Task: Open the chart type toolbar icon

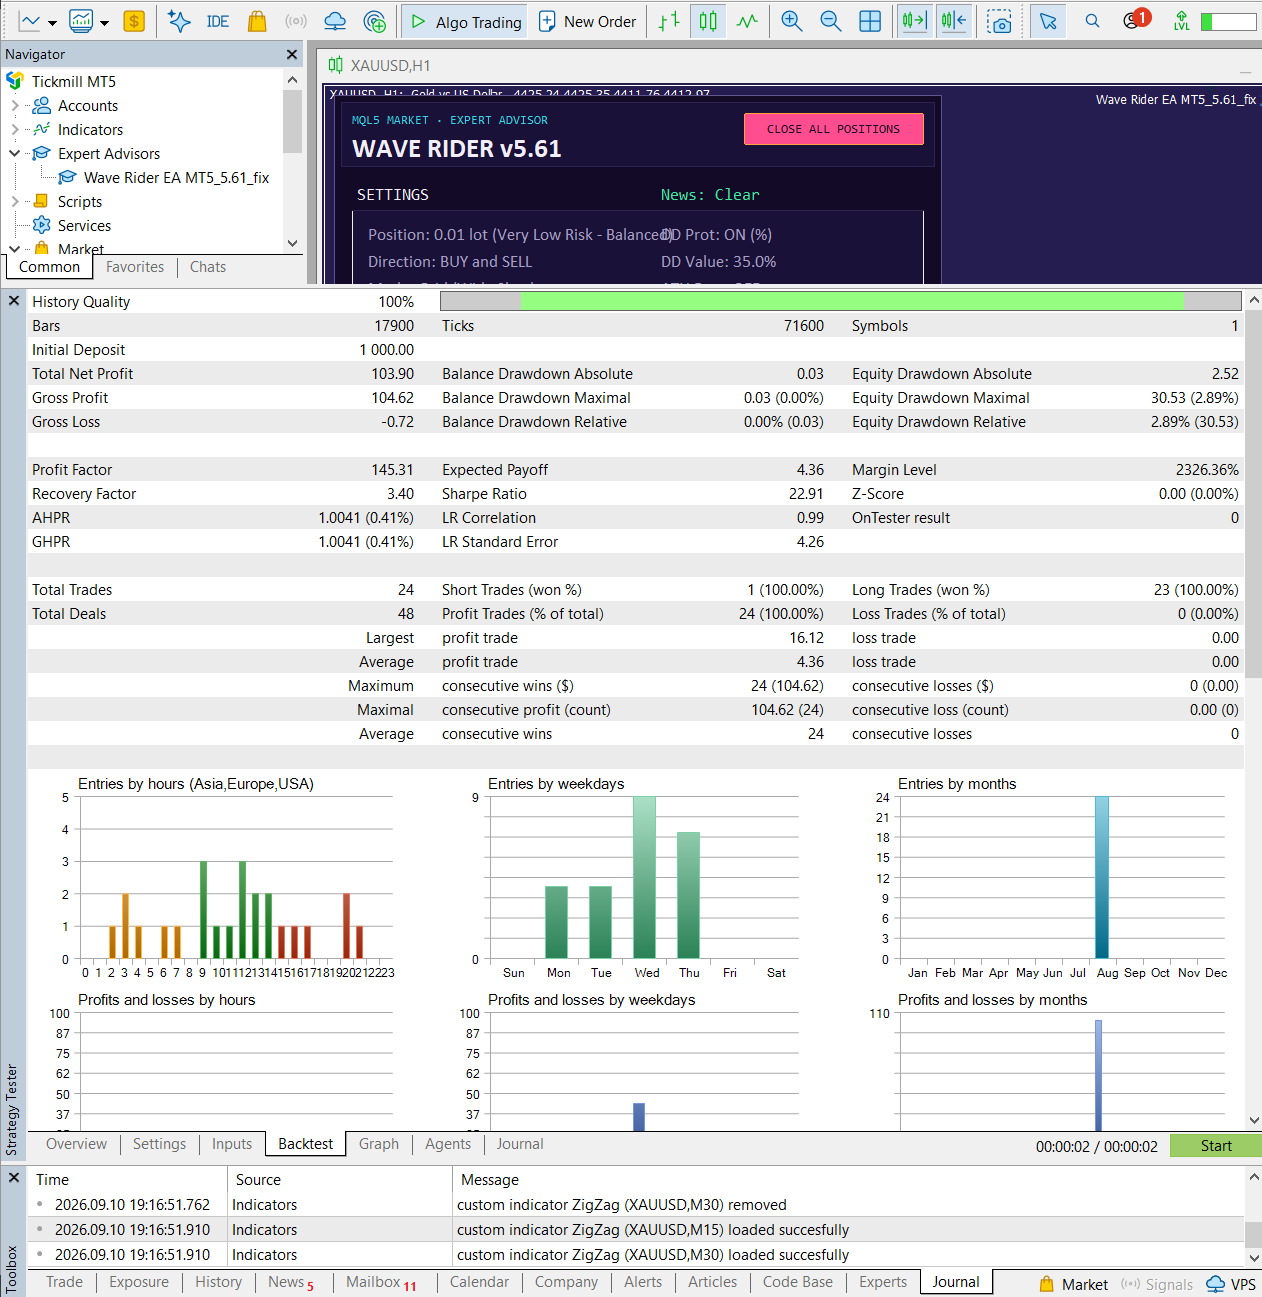Action: coord(30,21)
